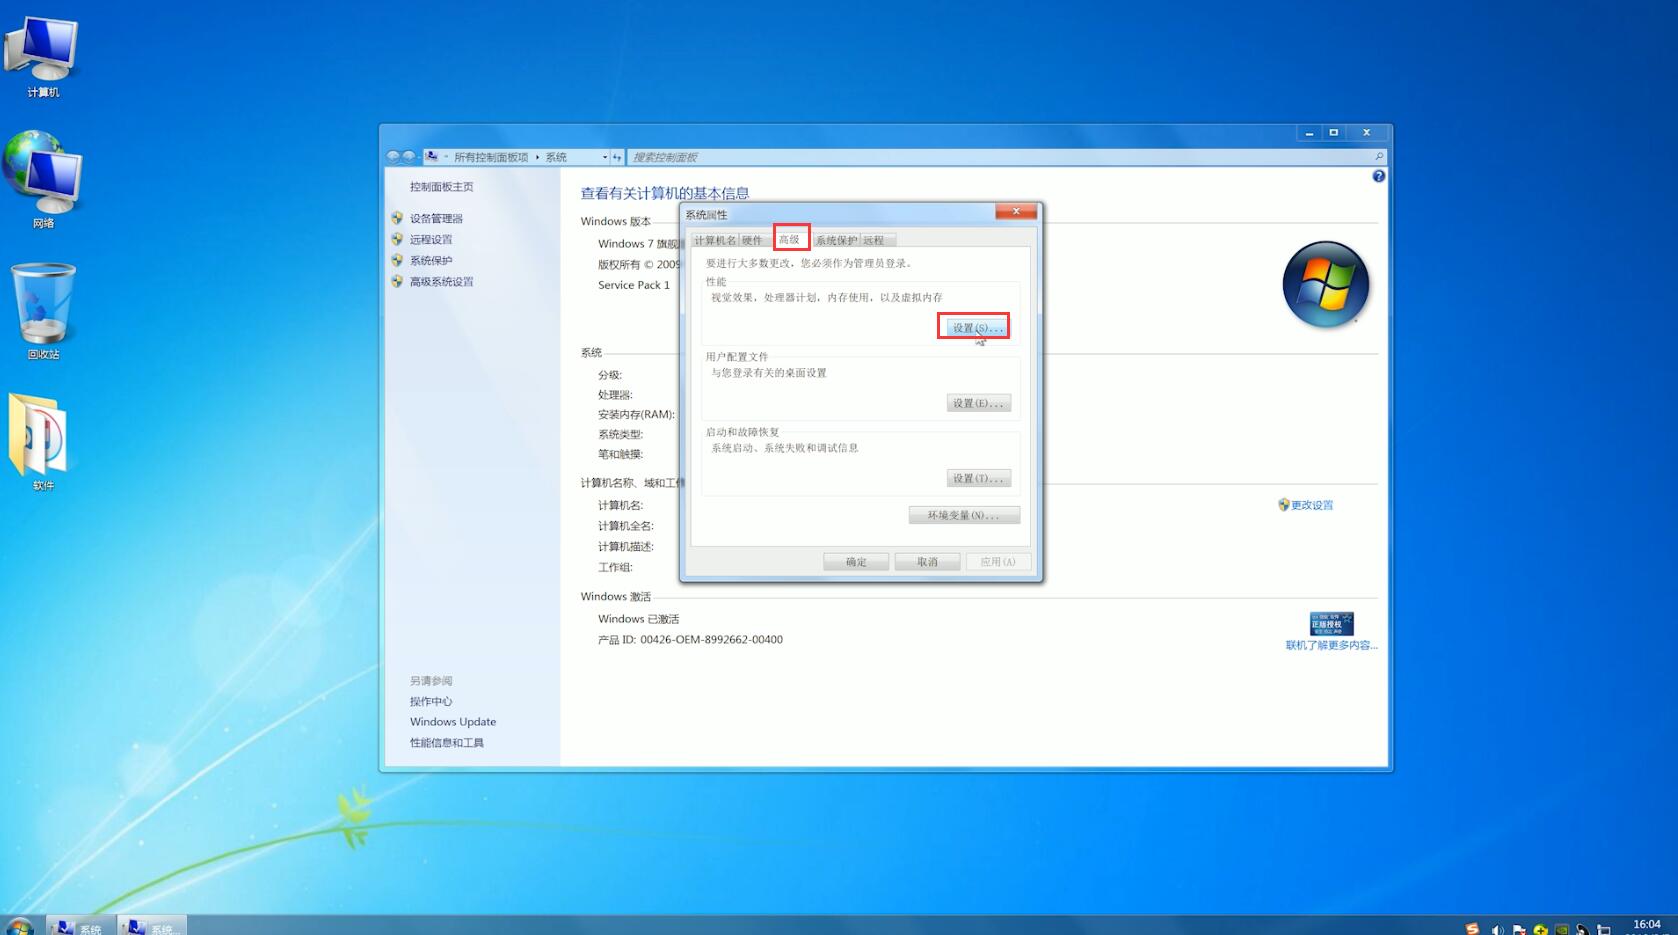Click the Back arrow in System window
This screenshot has width=1678, height=935.
coord(393,157)
